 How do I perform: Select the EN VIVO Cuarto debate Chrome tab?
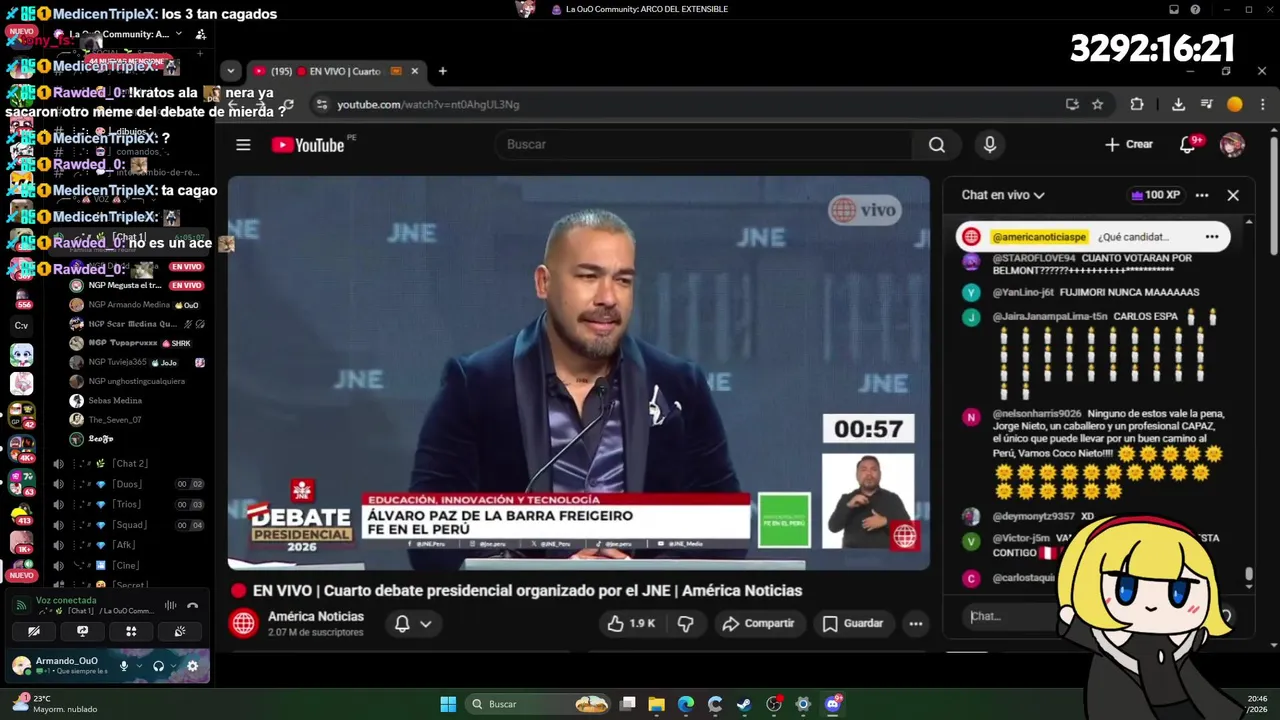(x=335, y=71)
